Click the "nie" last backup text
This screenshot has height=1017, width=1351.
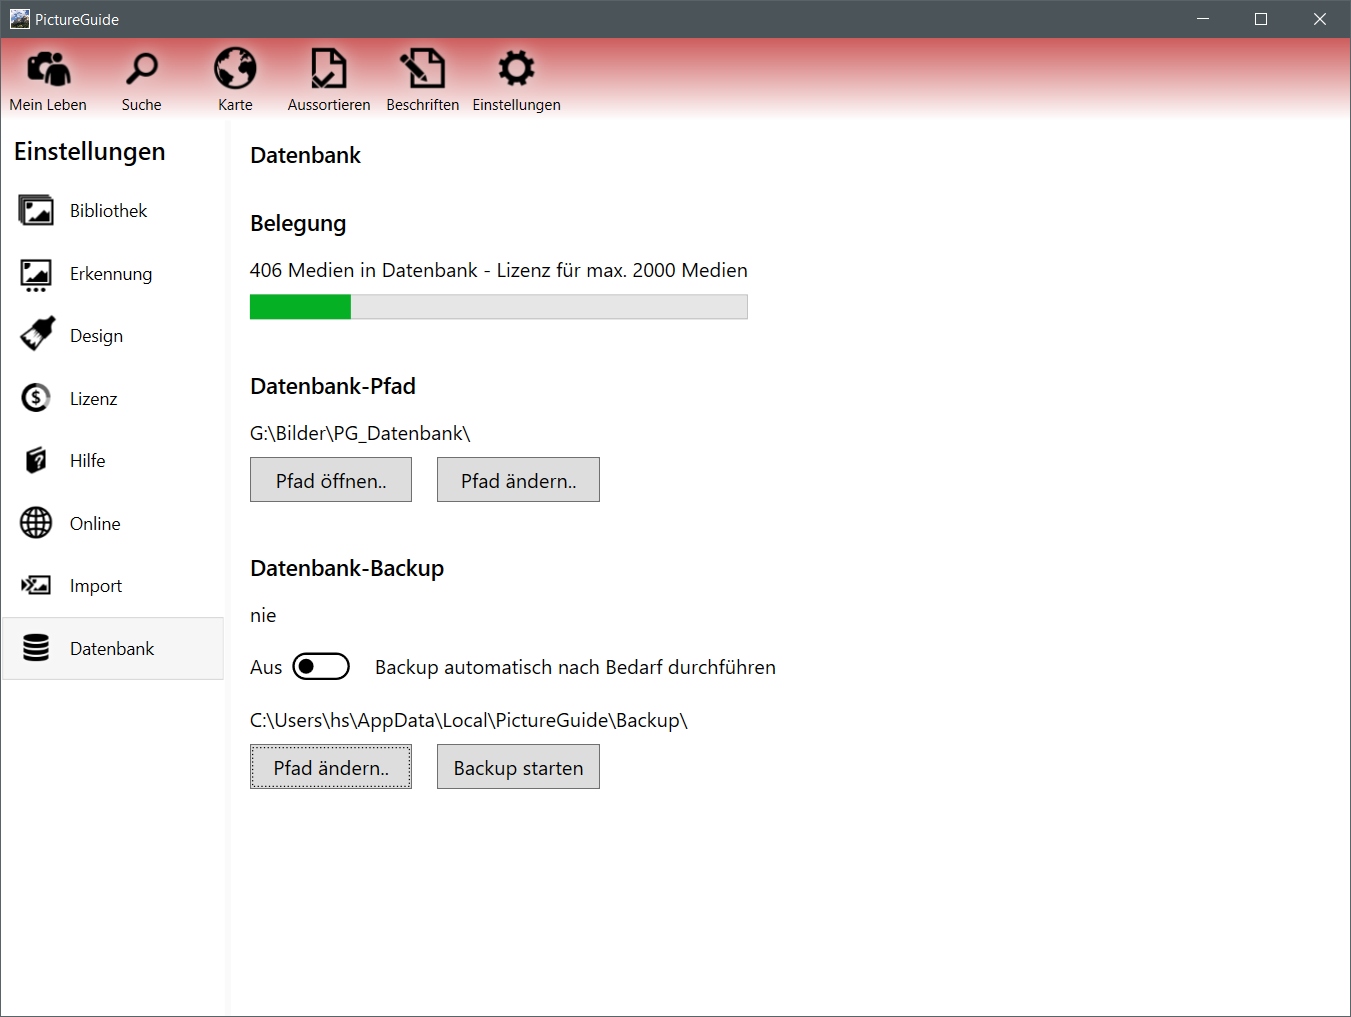click(263, 616)
